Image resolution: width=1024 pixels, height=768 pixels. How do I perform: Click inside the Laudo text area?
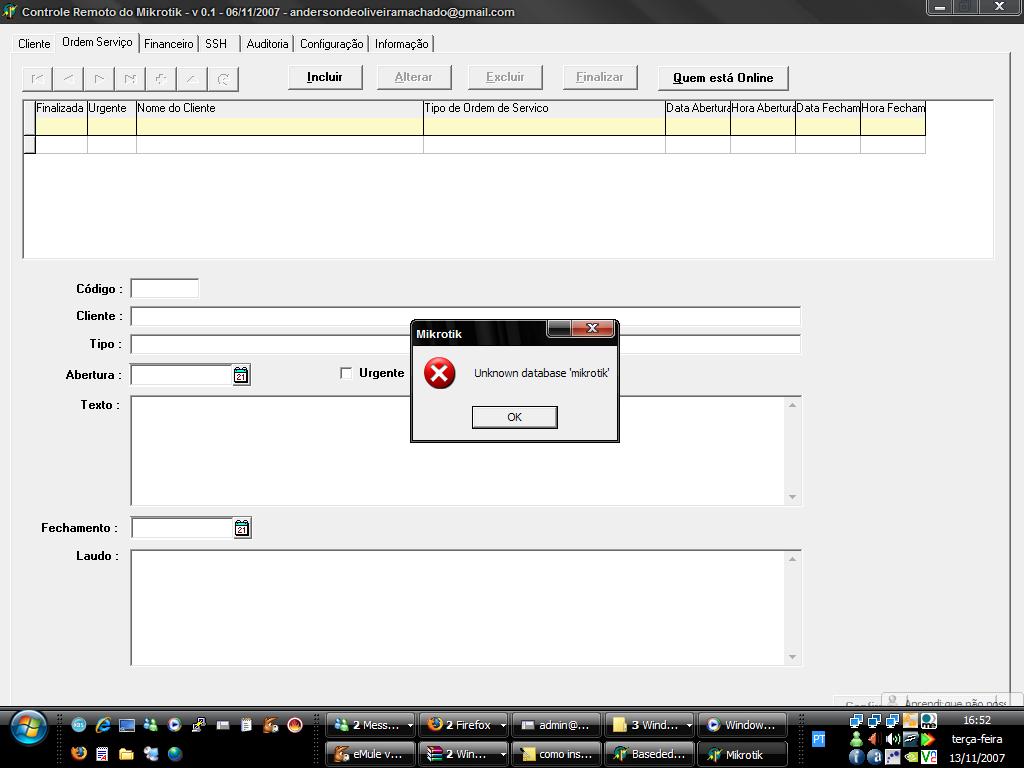click(x=458, y=608)
